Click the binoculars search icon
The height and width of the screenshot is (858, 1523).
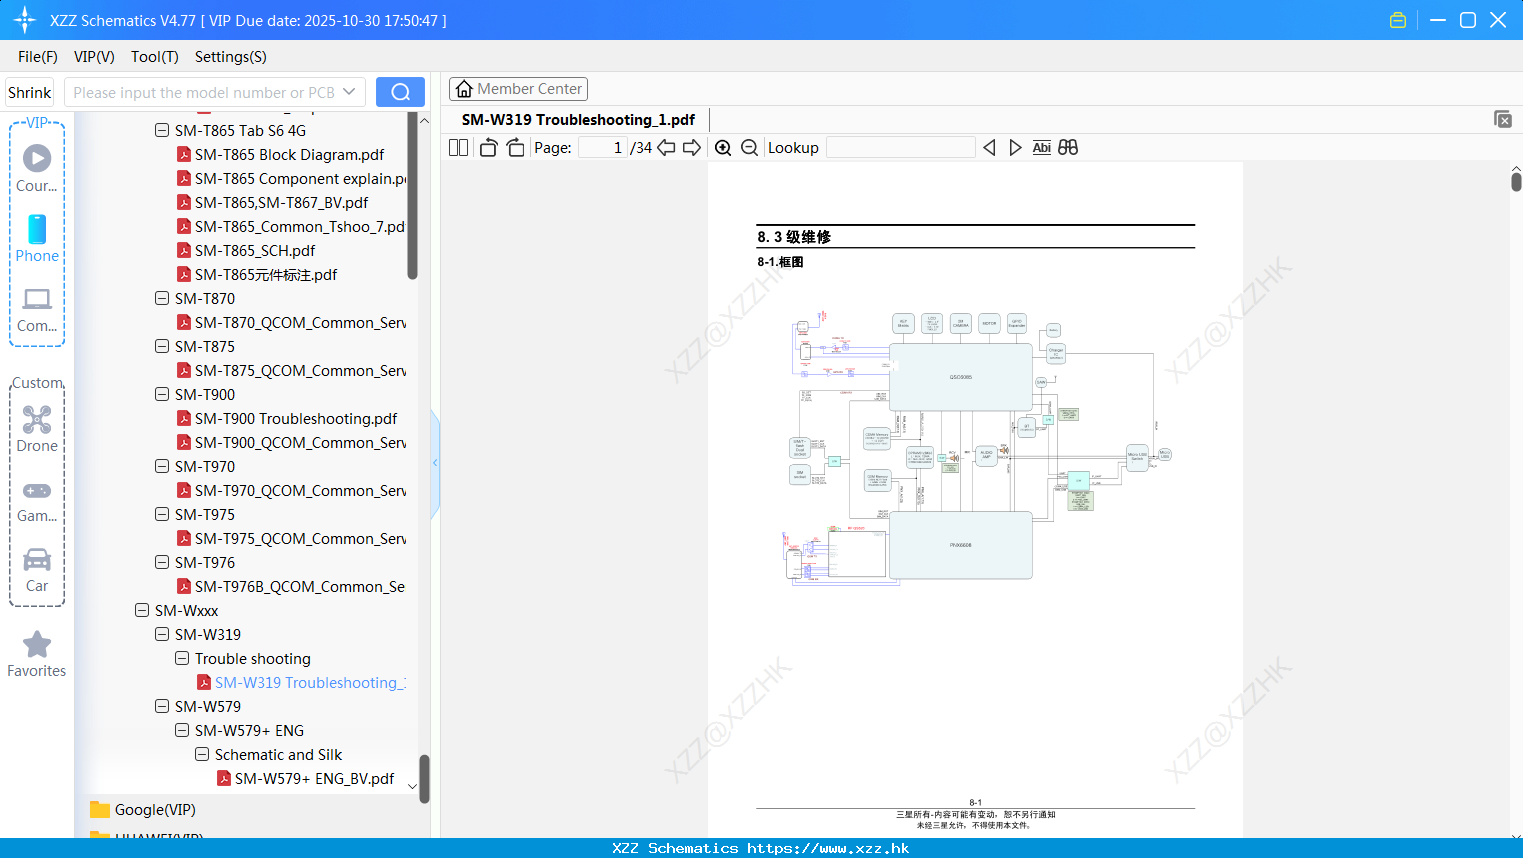pyautogui.click(x=1068, y=148)
